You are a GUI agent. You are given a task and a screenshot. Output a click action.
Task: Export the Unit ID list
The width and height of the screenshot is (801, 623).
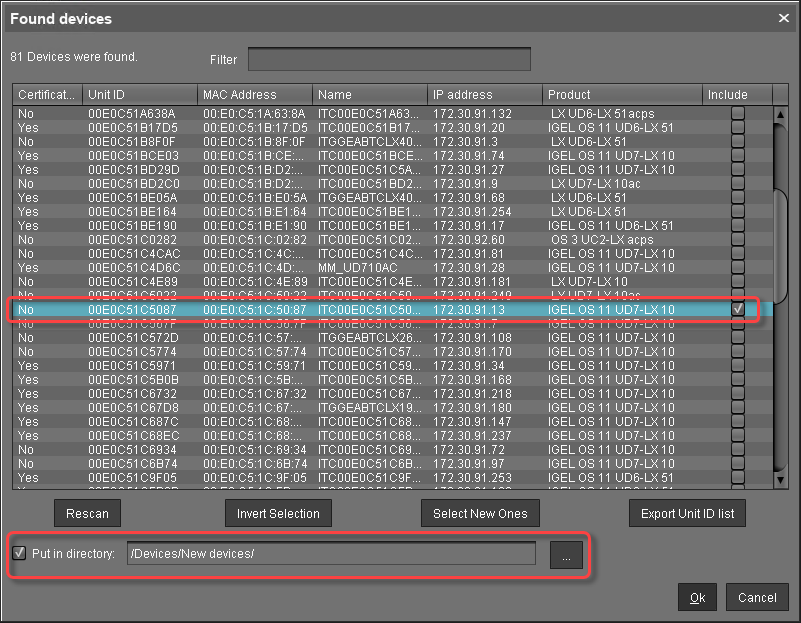click(687, 514)
